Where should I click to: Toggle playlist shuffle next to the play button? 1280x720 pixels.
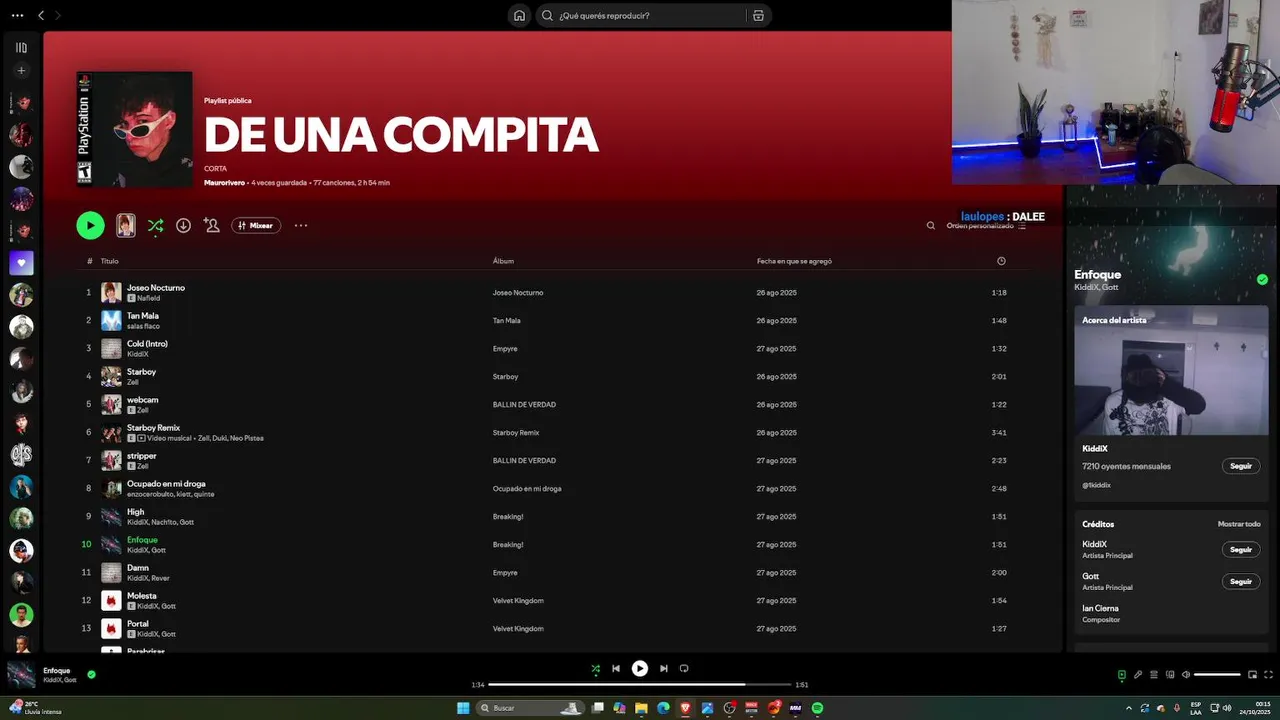click(155, 226)
